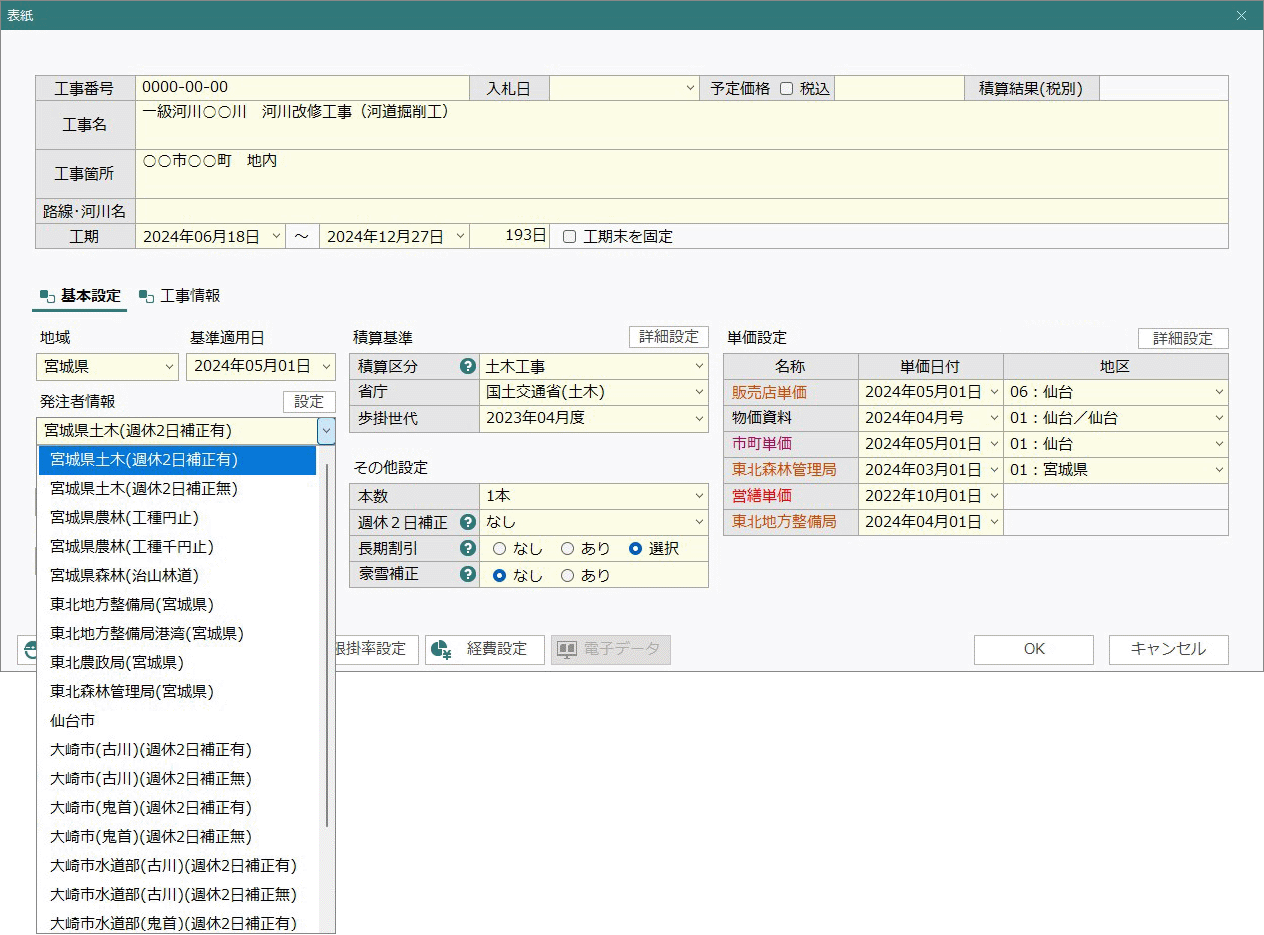Open the 地域 宮城県 dropdown
This screenshot has width=1264, height=935.
(169, 367)
